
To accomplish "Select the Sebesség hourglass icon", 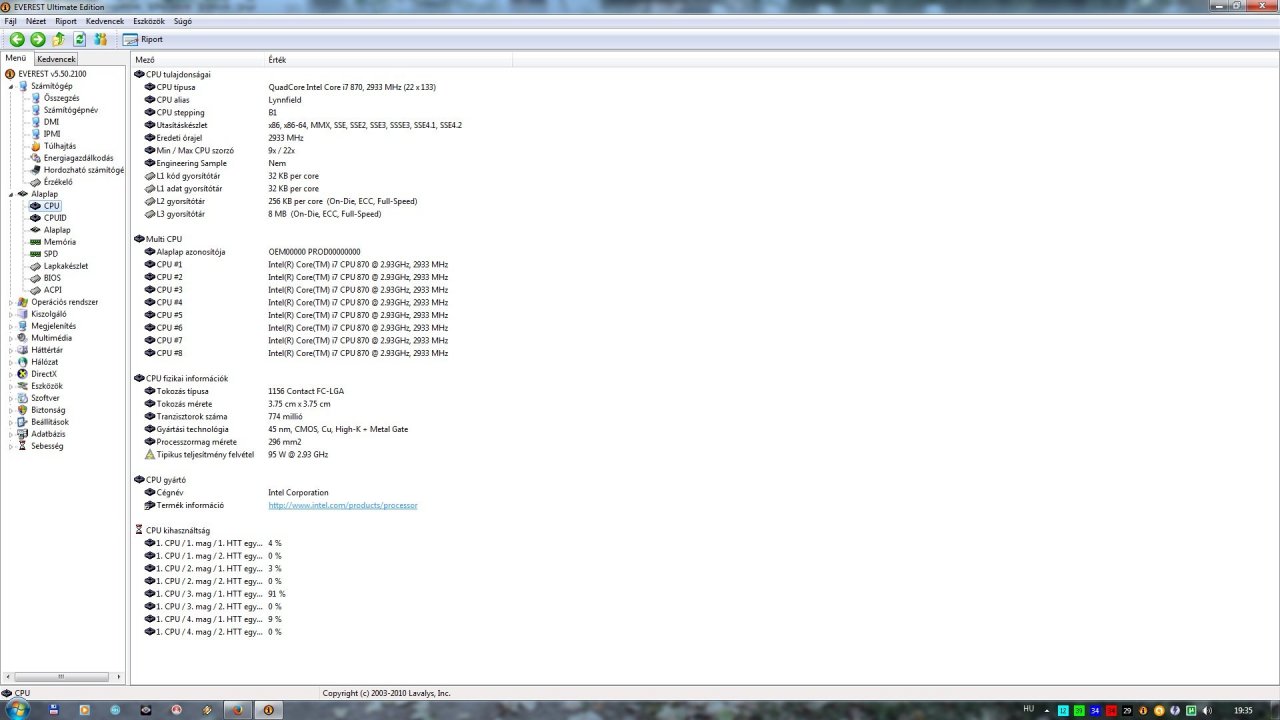I will pyautogui.click(x=23, y=446).
